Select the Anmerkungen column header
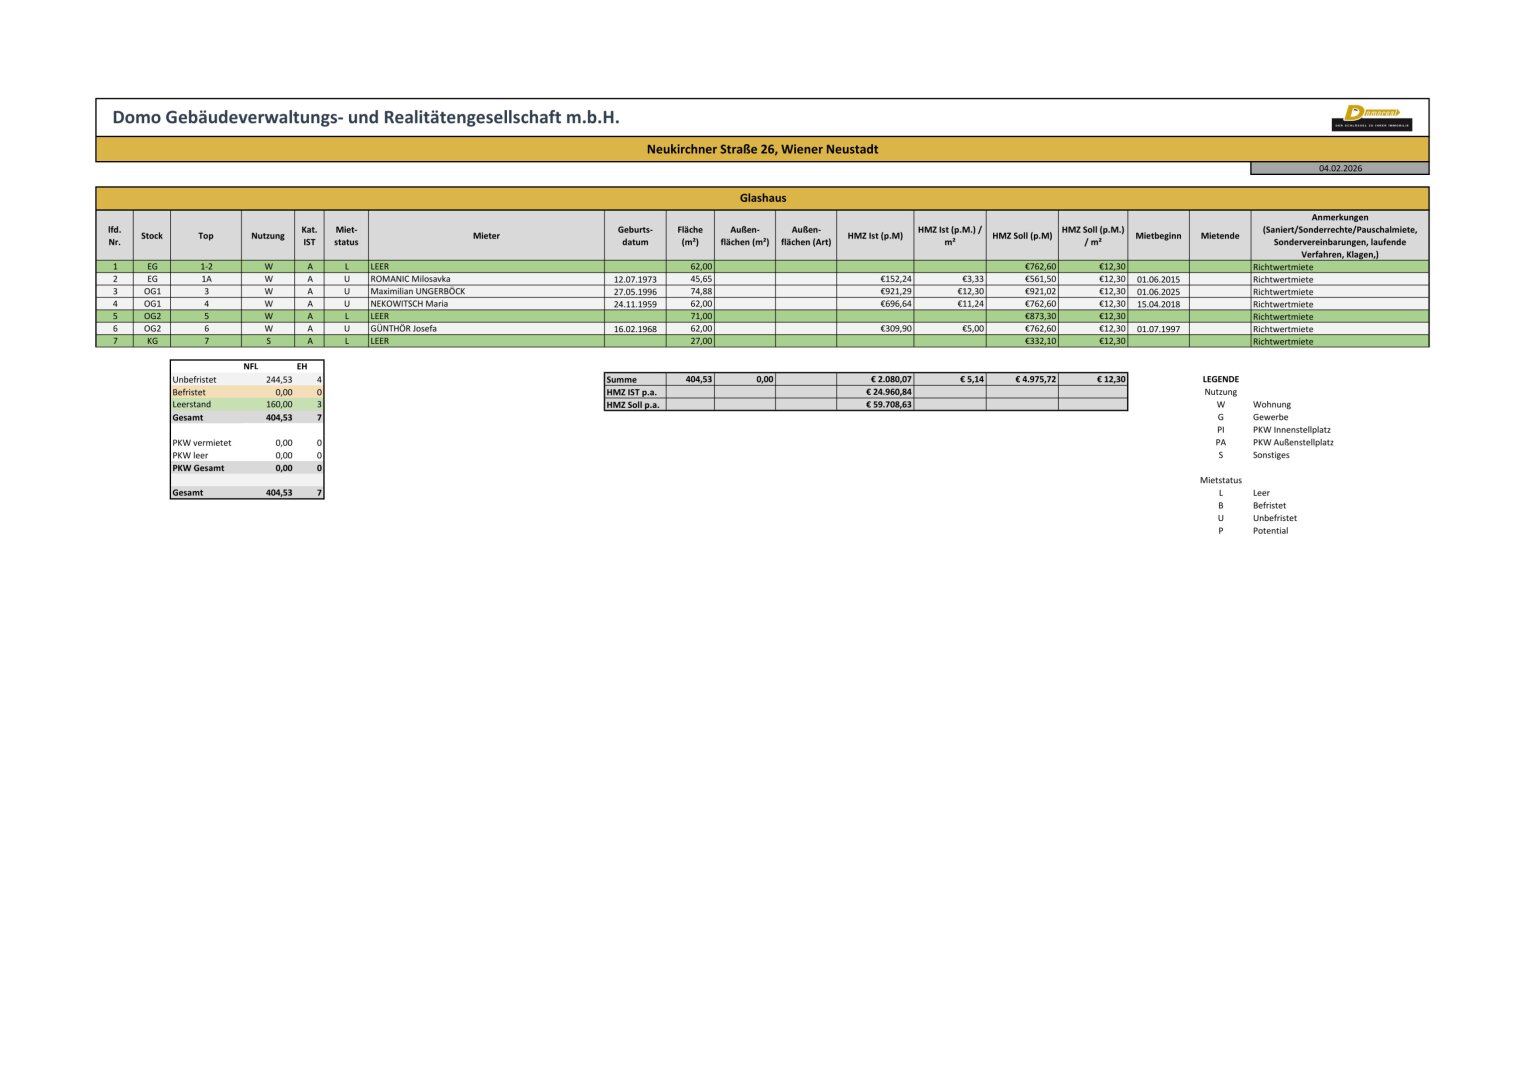The image size is (1527, 1080). pos(1339,236)
